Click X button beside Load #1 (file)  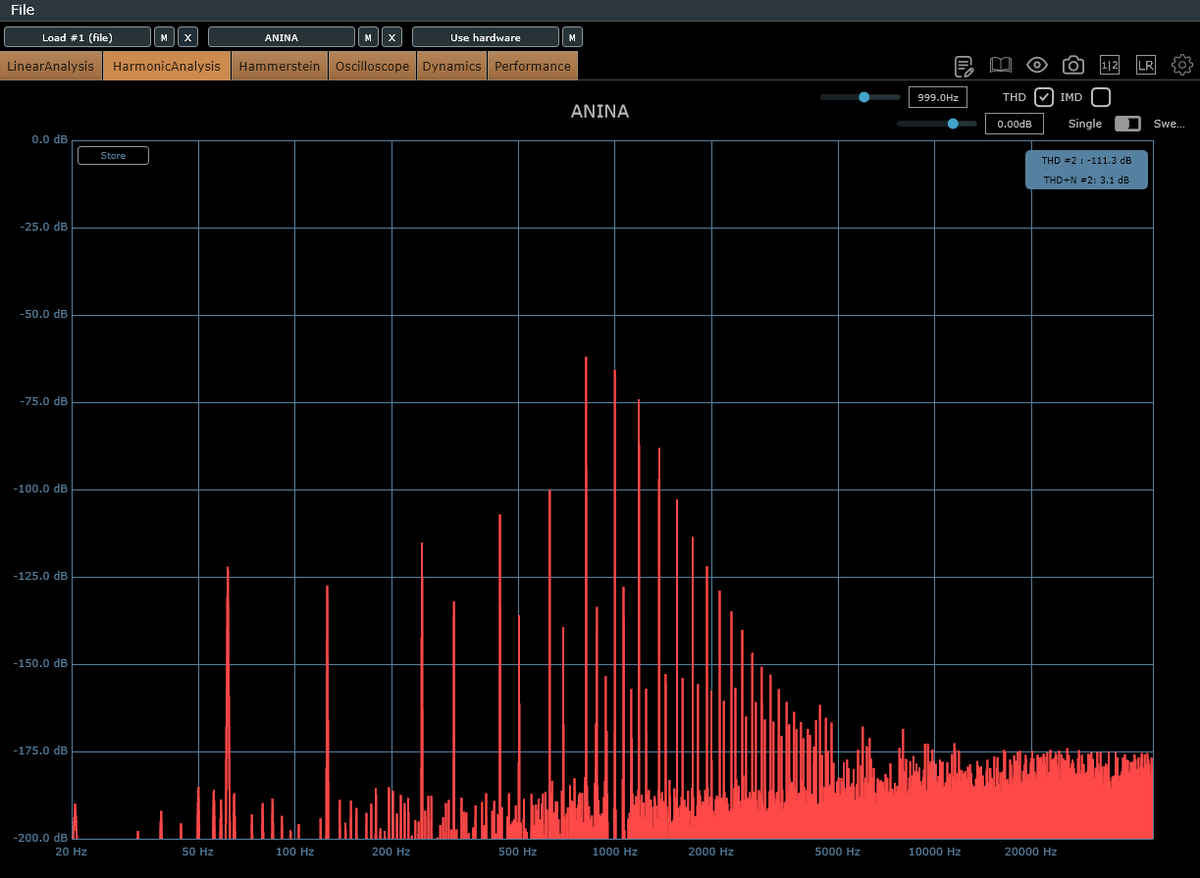[188, 37]
